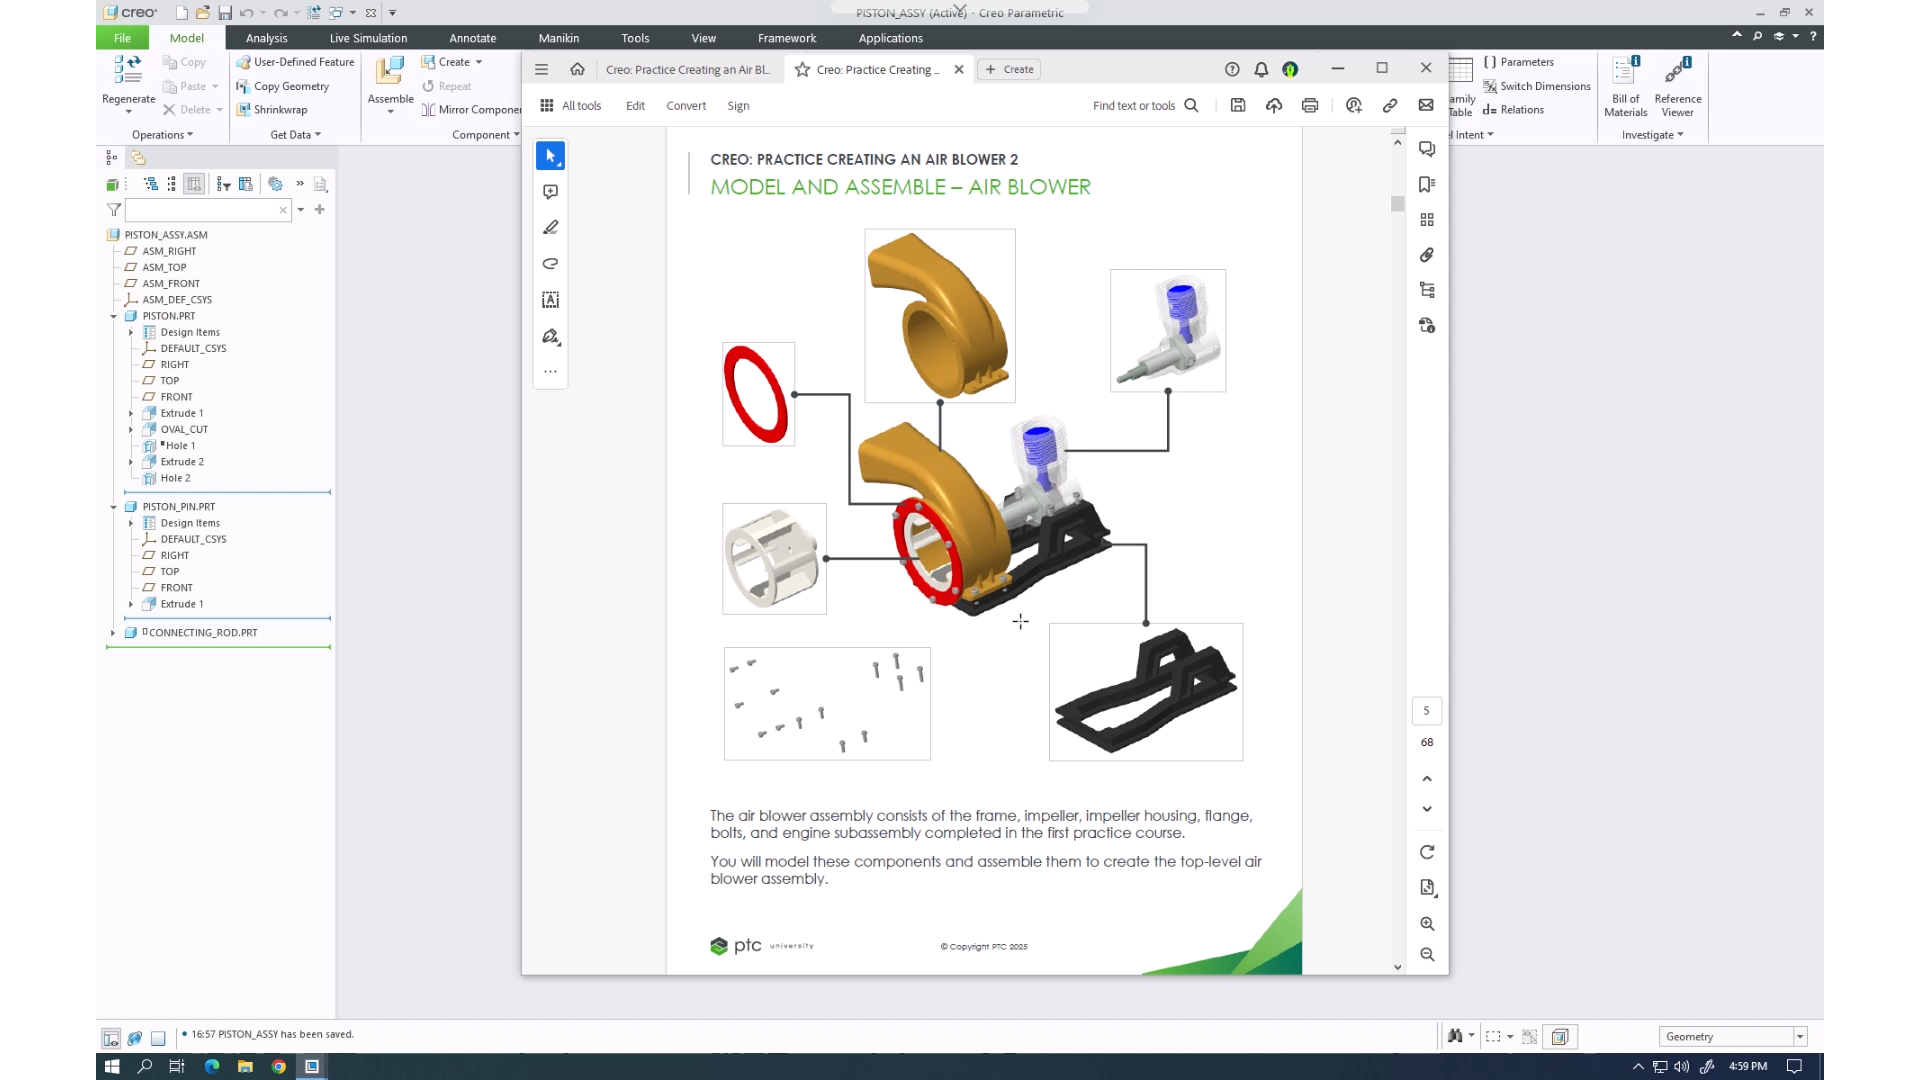
Task: Click Sign in the PDF toolbar
Action: pyautogui.click(x=738, y=105)
